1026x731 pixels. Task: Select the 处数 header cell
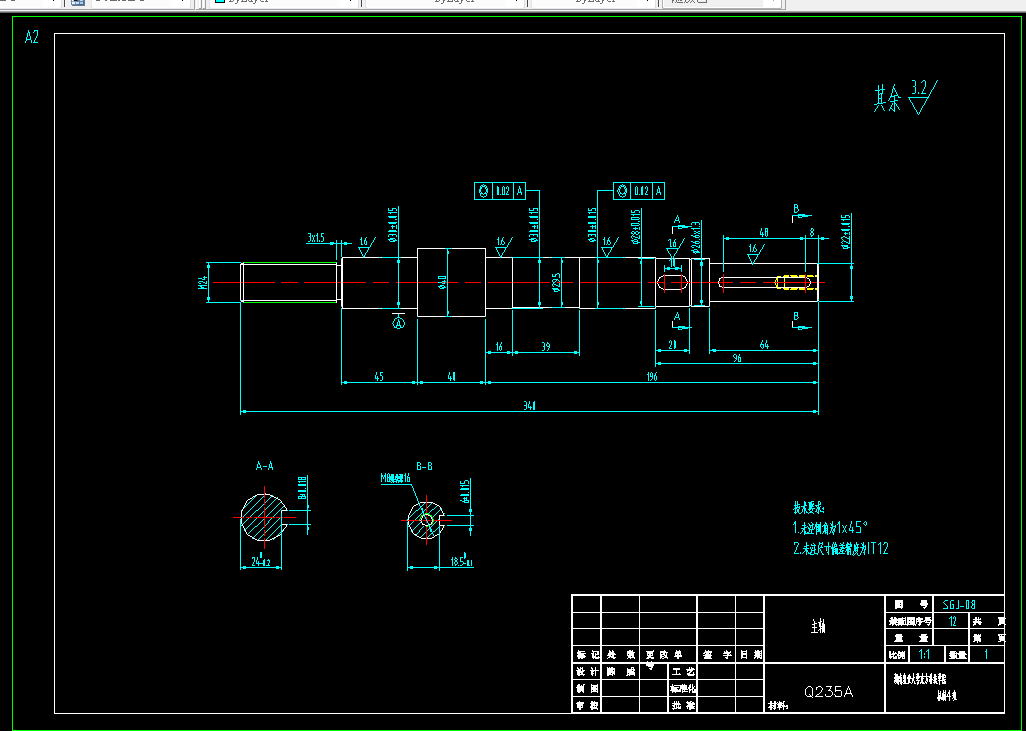coord(620,654)
